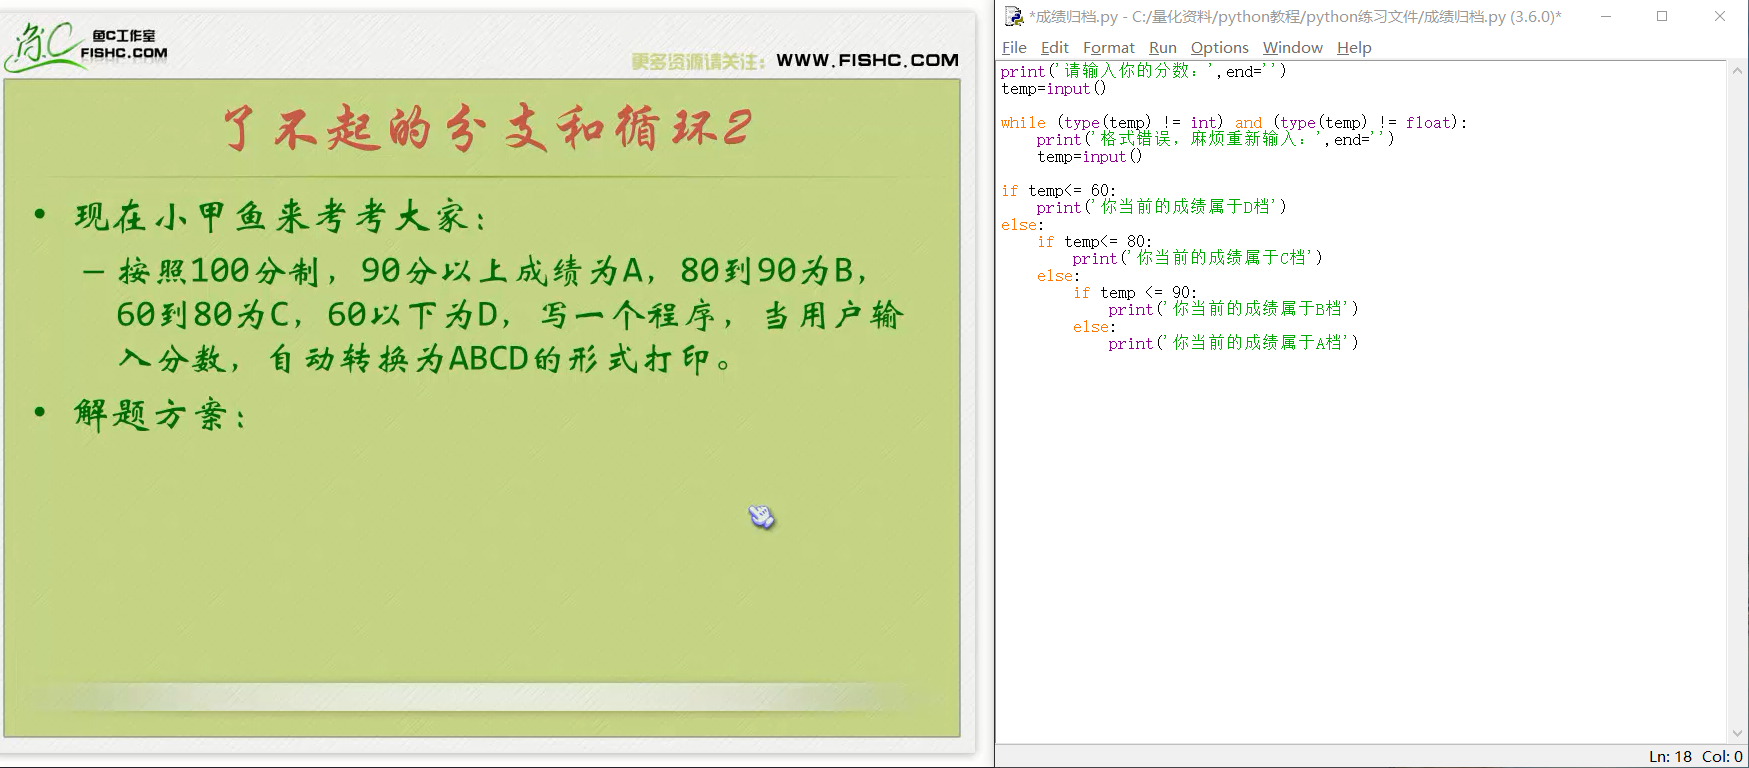Open the File menu
This screenshot has width=1749, height=768.
point(1014,47)
